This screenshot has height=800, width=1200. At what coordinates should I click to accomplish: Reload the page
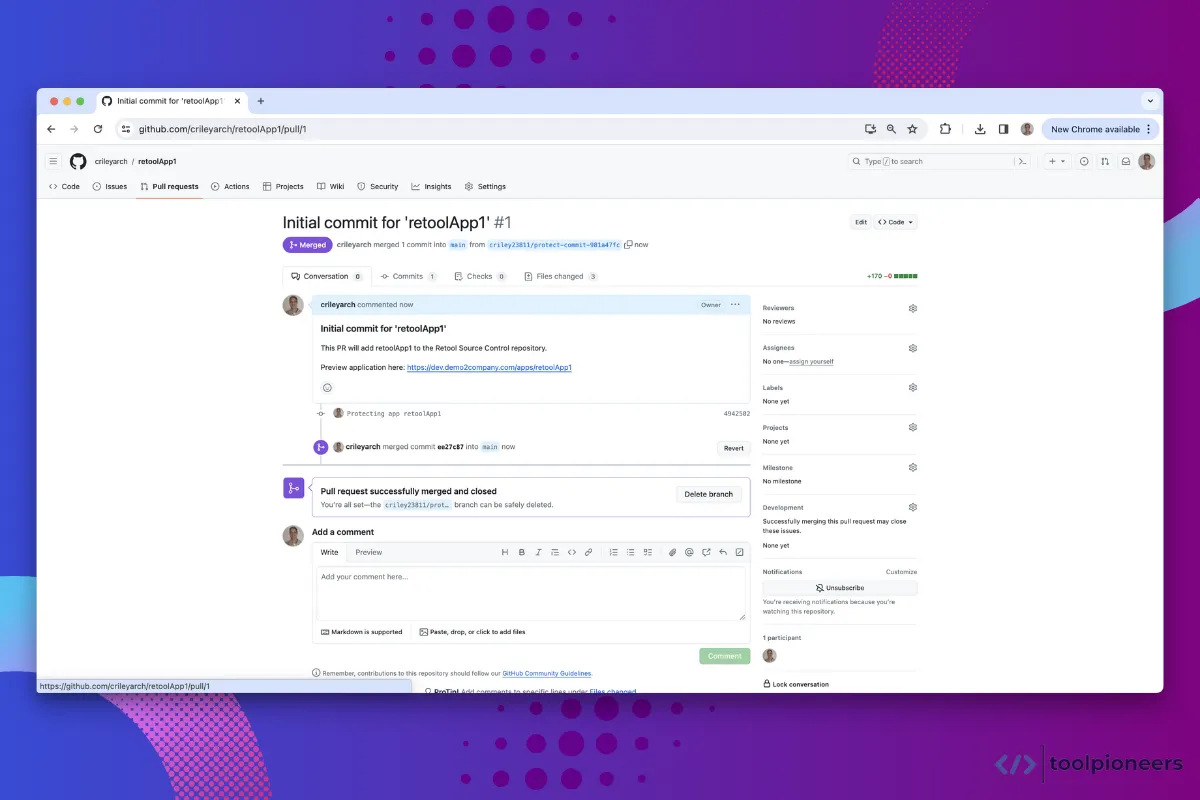pyautogui.click(x=98, y=129)
